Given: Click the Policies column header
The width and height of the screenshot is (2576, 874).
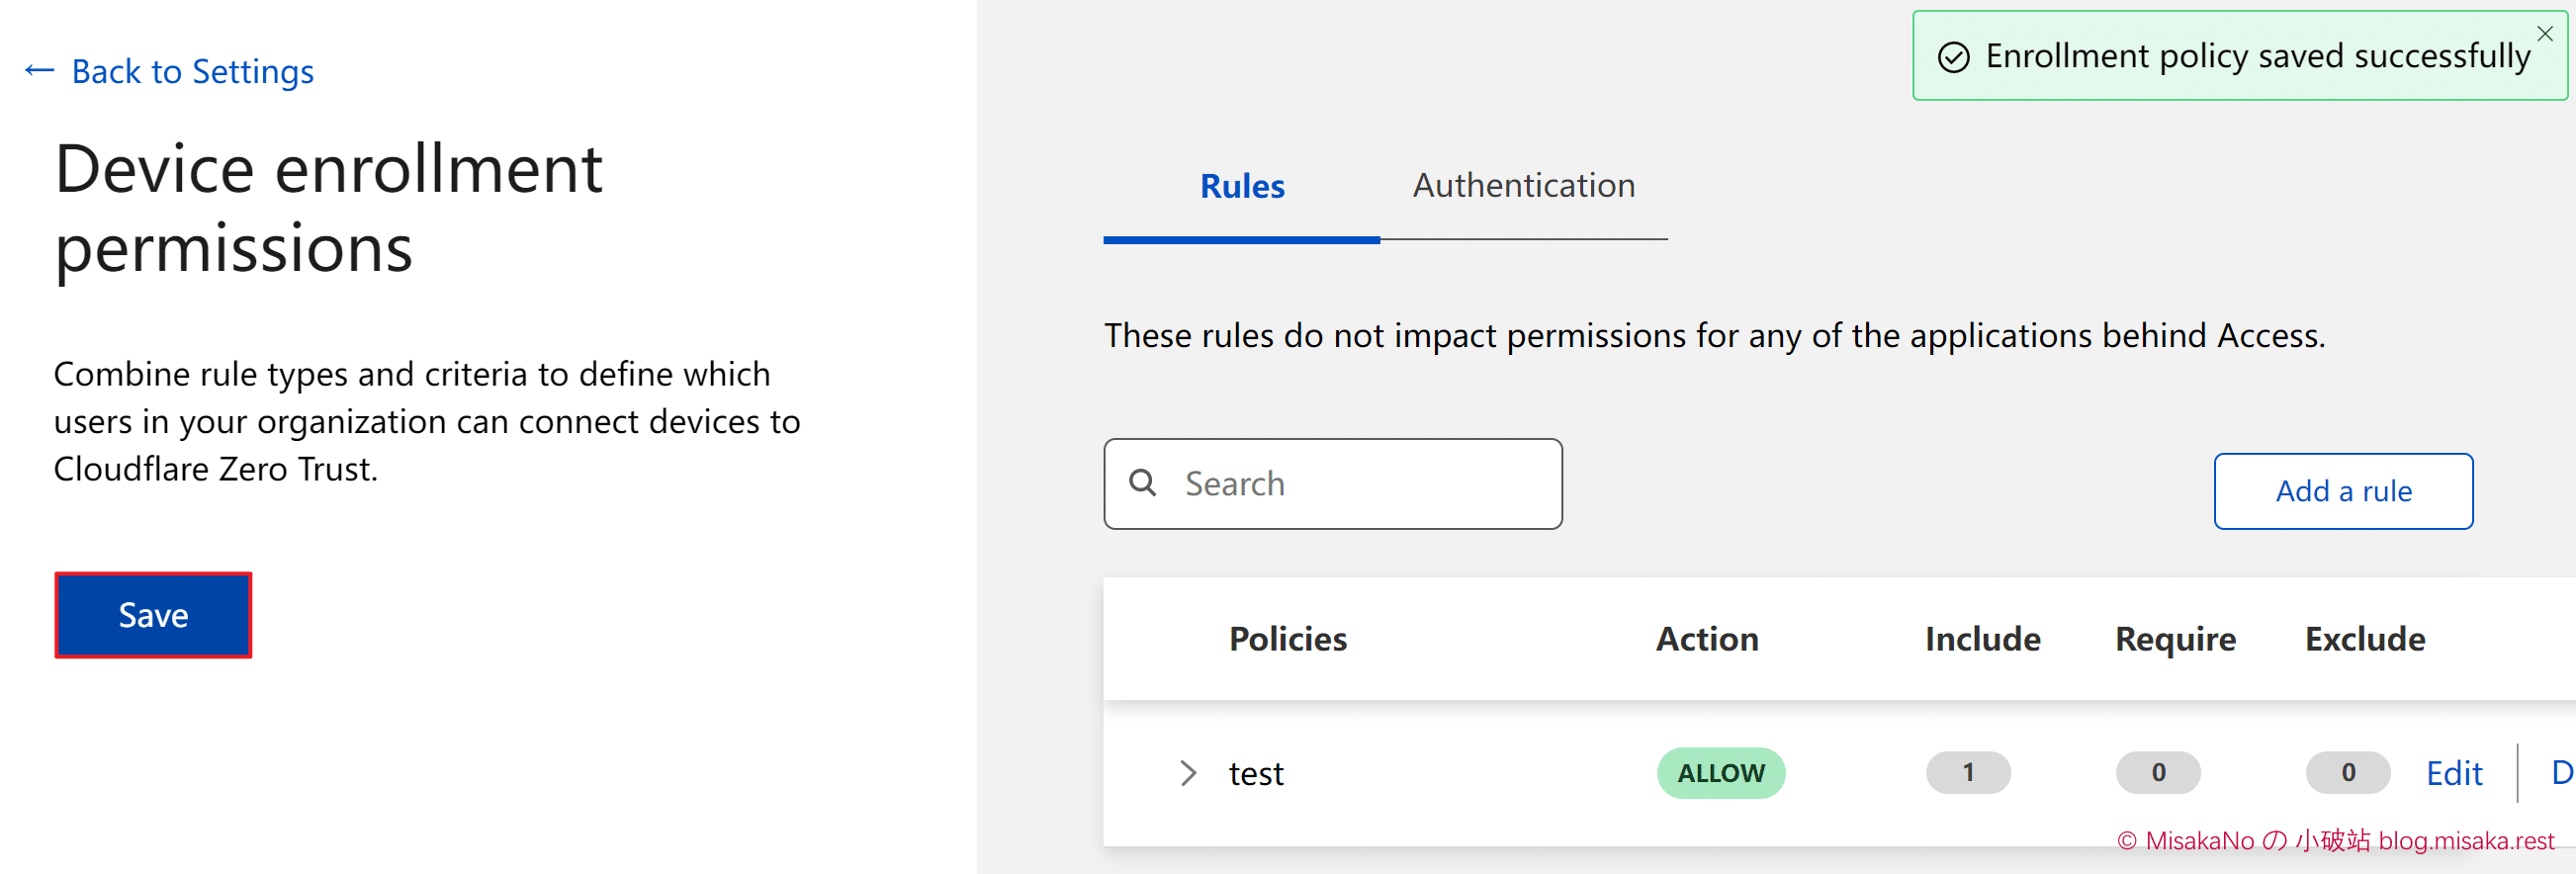Looking at the screenshot, I should point(1288,639).
